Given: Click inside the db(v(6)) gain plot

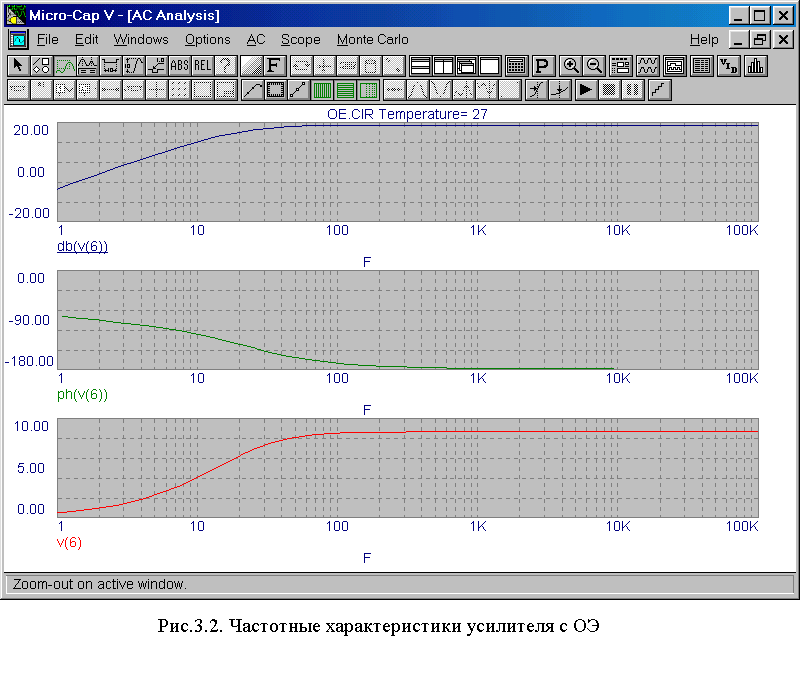Looking at the screenshot, I should pyautogui.click(x=408, y=172).
